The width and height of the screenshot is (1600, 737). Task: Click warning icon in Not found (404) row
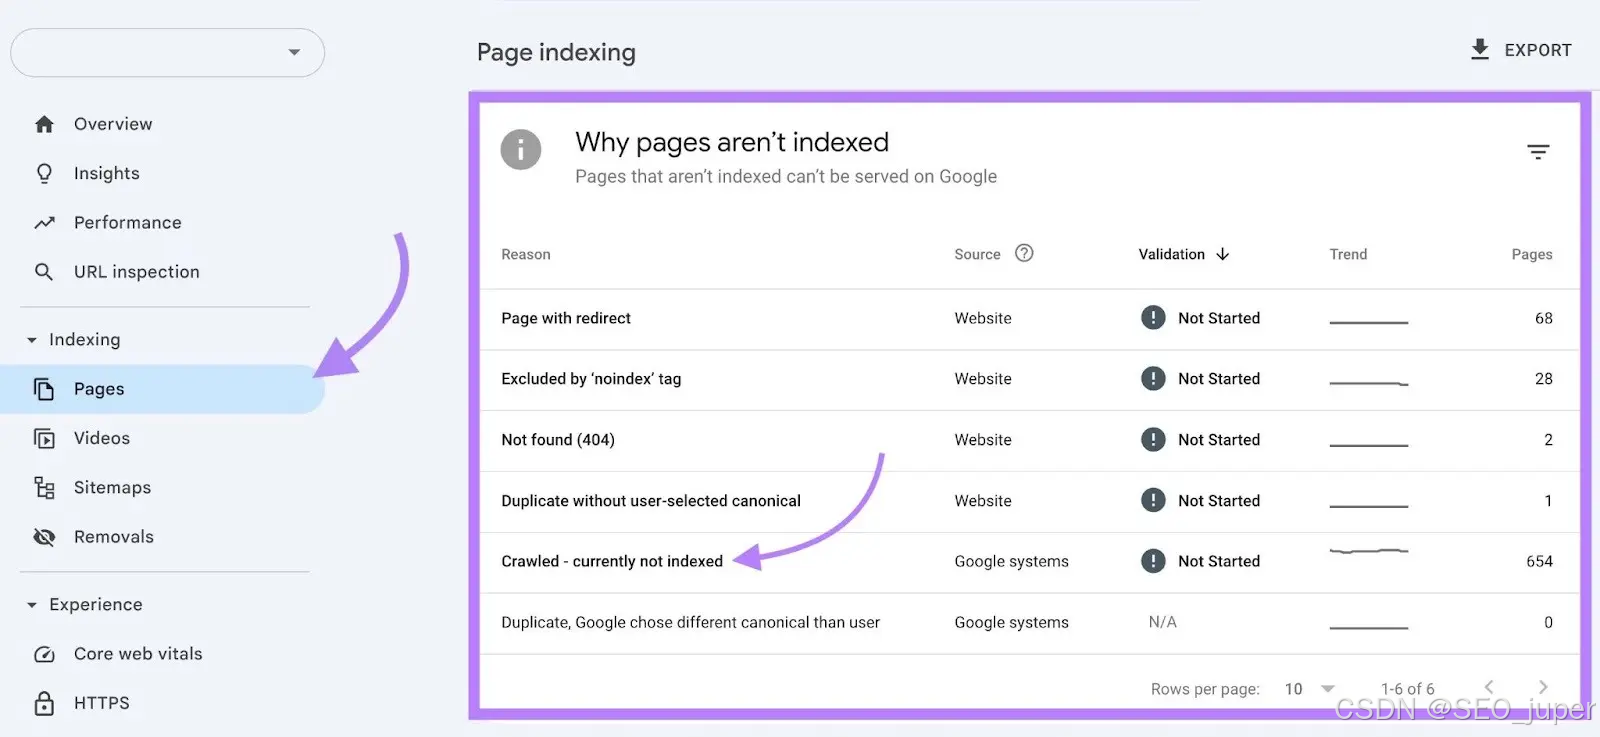click(1153, 440)
